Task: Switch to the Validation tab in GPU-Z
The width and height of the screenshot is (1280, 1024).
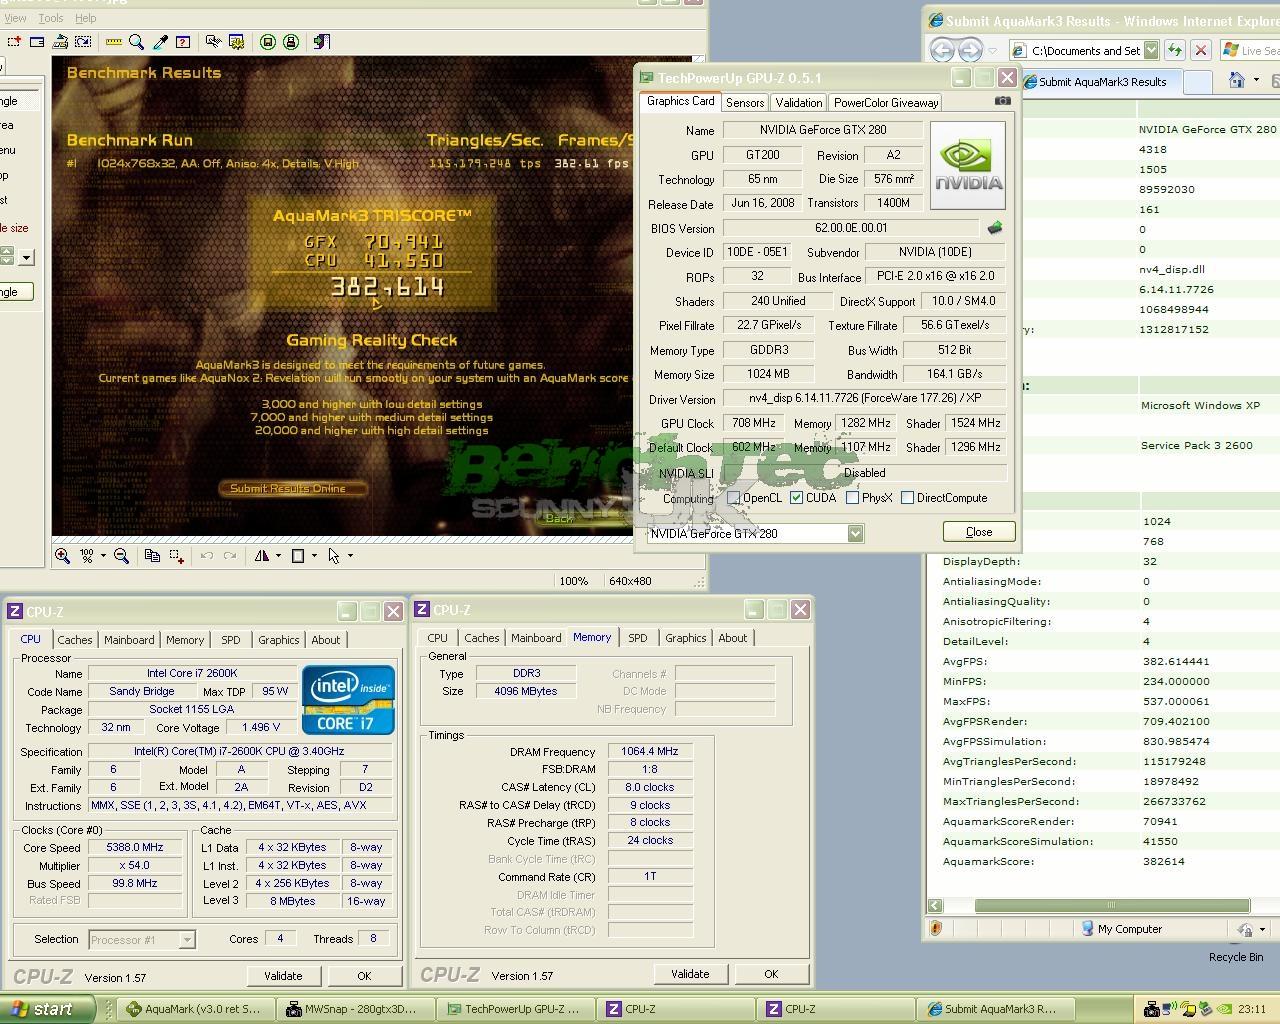Action: (x=799, y=102)
